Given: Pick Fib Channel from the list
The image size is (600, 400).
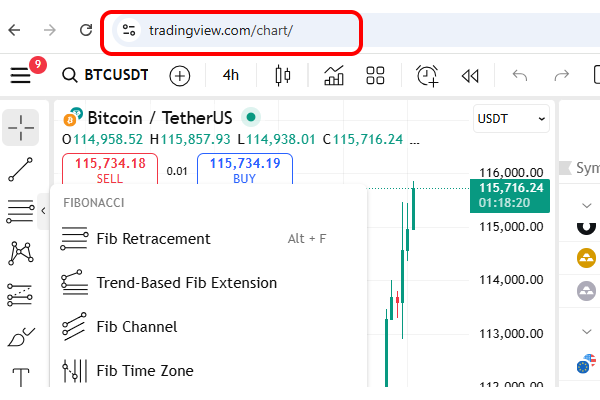Looking at the screenshot, I should pos(136,327).
